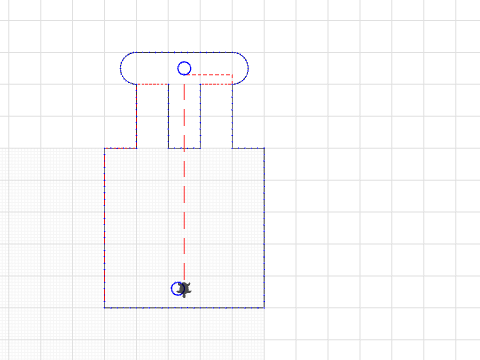Select the right side of the narrow center rectangle
Viewport: 480px width, 360px height.
click(200, 116)
